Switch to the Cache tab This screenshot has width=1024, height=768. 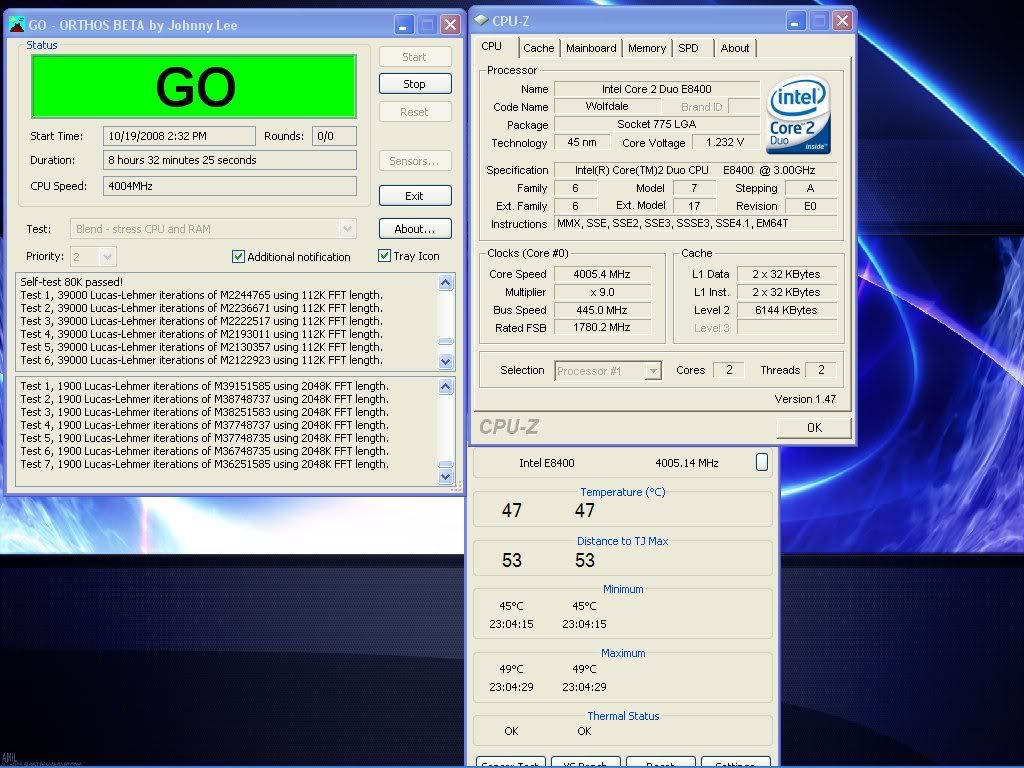[538, 48]
